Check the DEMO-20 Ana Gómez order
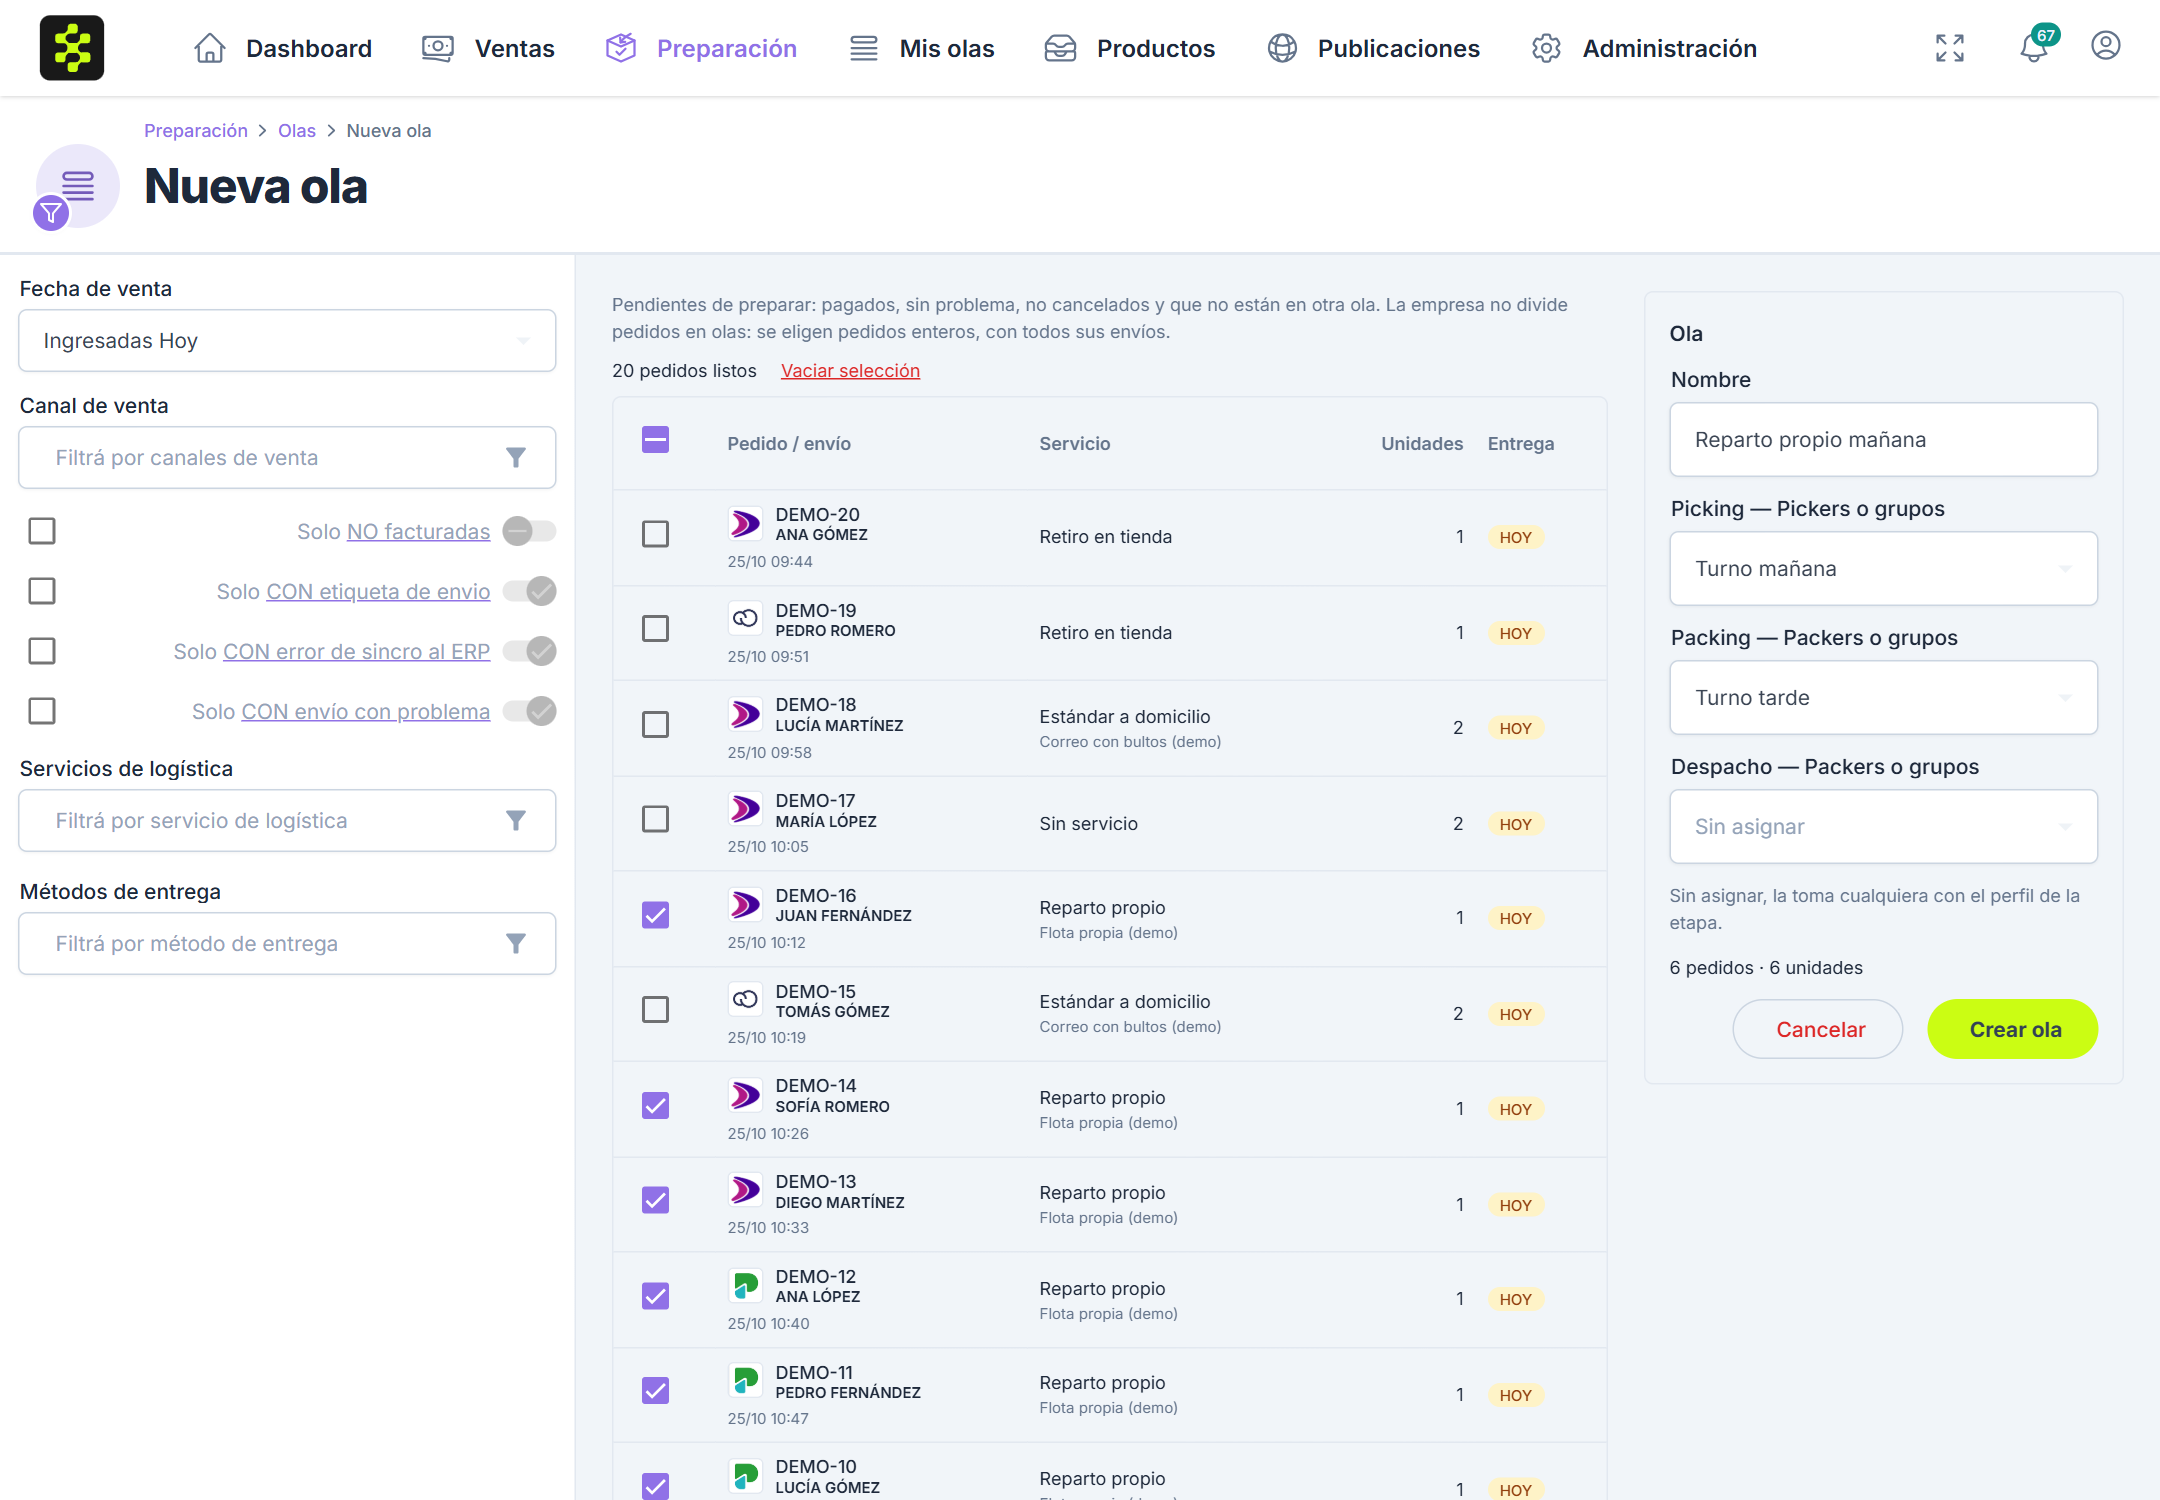Image resolution: width=2160 pixels, height=1500 pixels. pos(655,534)
